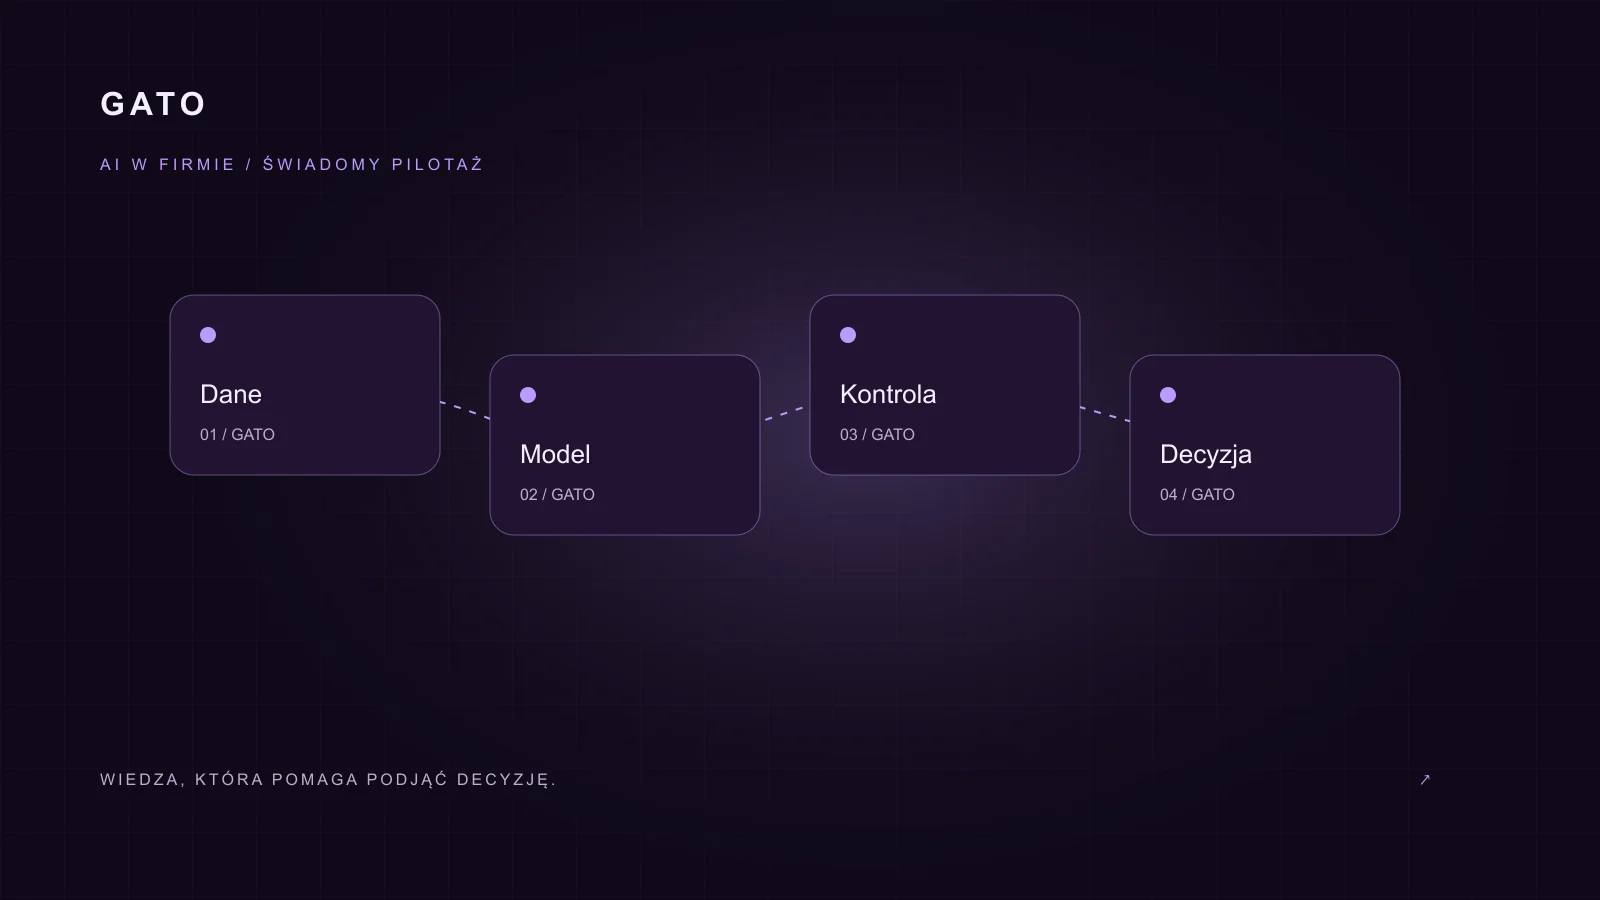
Task: Click the '03 / GATO' label
Action: pyautogui.click(x=877, y=434)
